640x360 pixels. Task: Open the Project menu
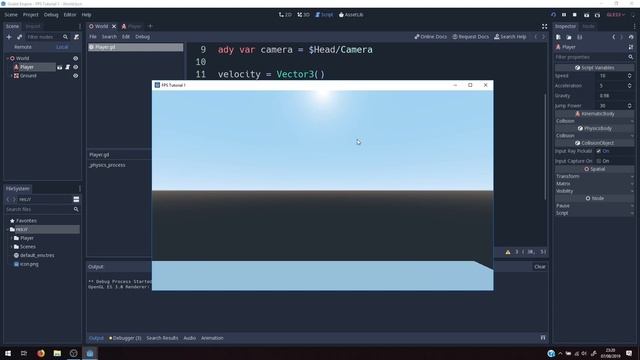pyautogui.click(x=31, y=15)
